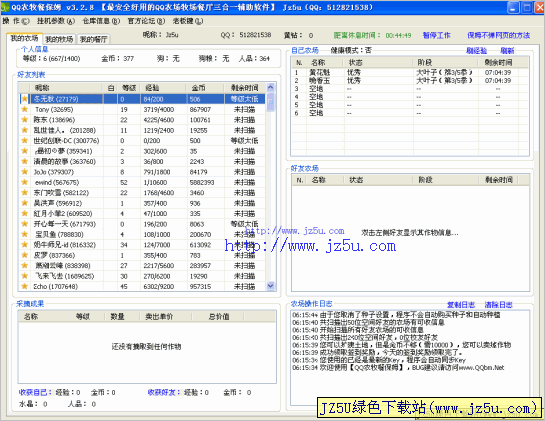Screen dimensions: 545x421
Task: Switch to the 我的农场 tab
Action: [x=24, y=38]
